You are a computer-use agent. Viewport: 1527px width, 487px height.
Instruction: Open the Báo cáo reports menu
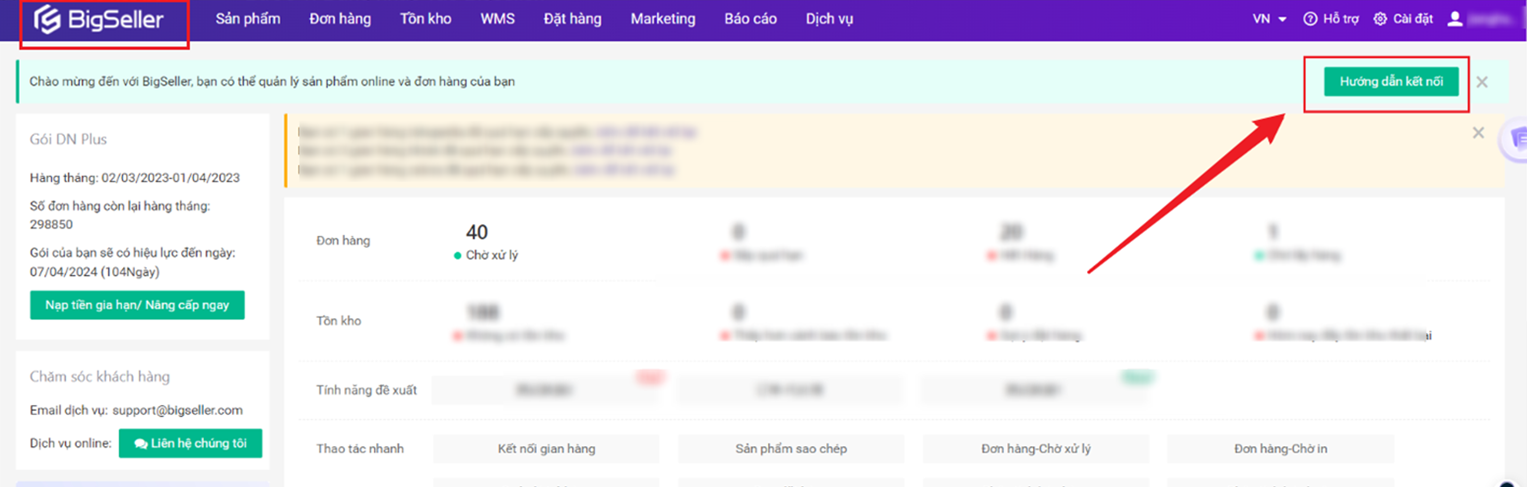pyautogui.click(x=750, y=19)
